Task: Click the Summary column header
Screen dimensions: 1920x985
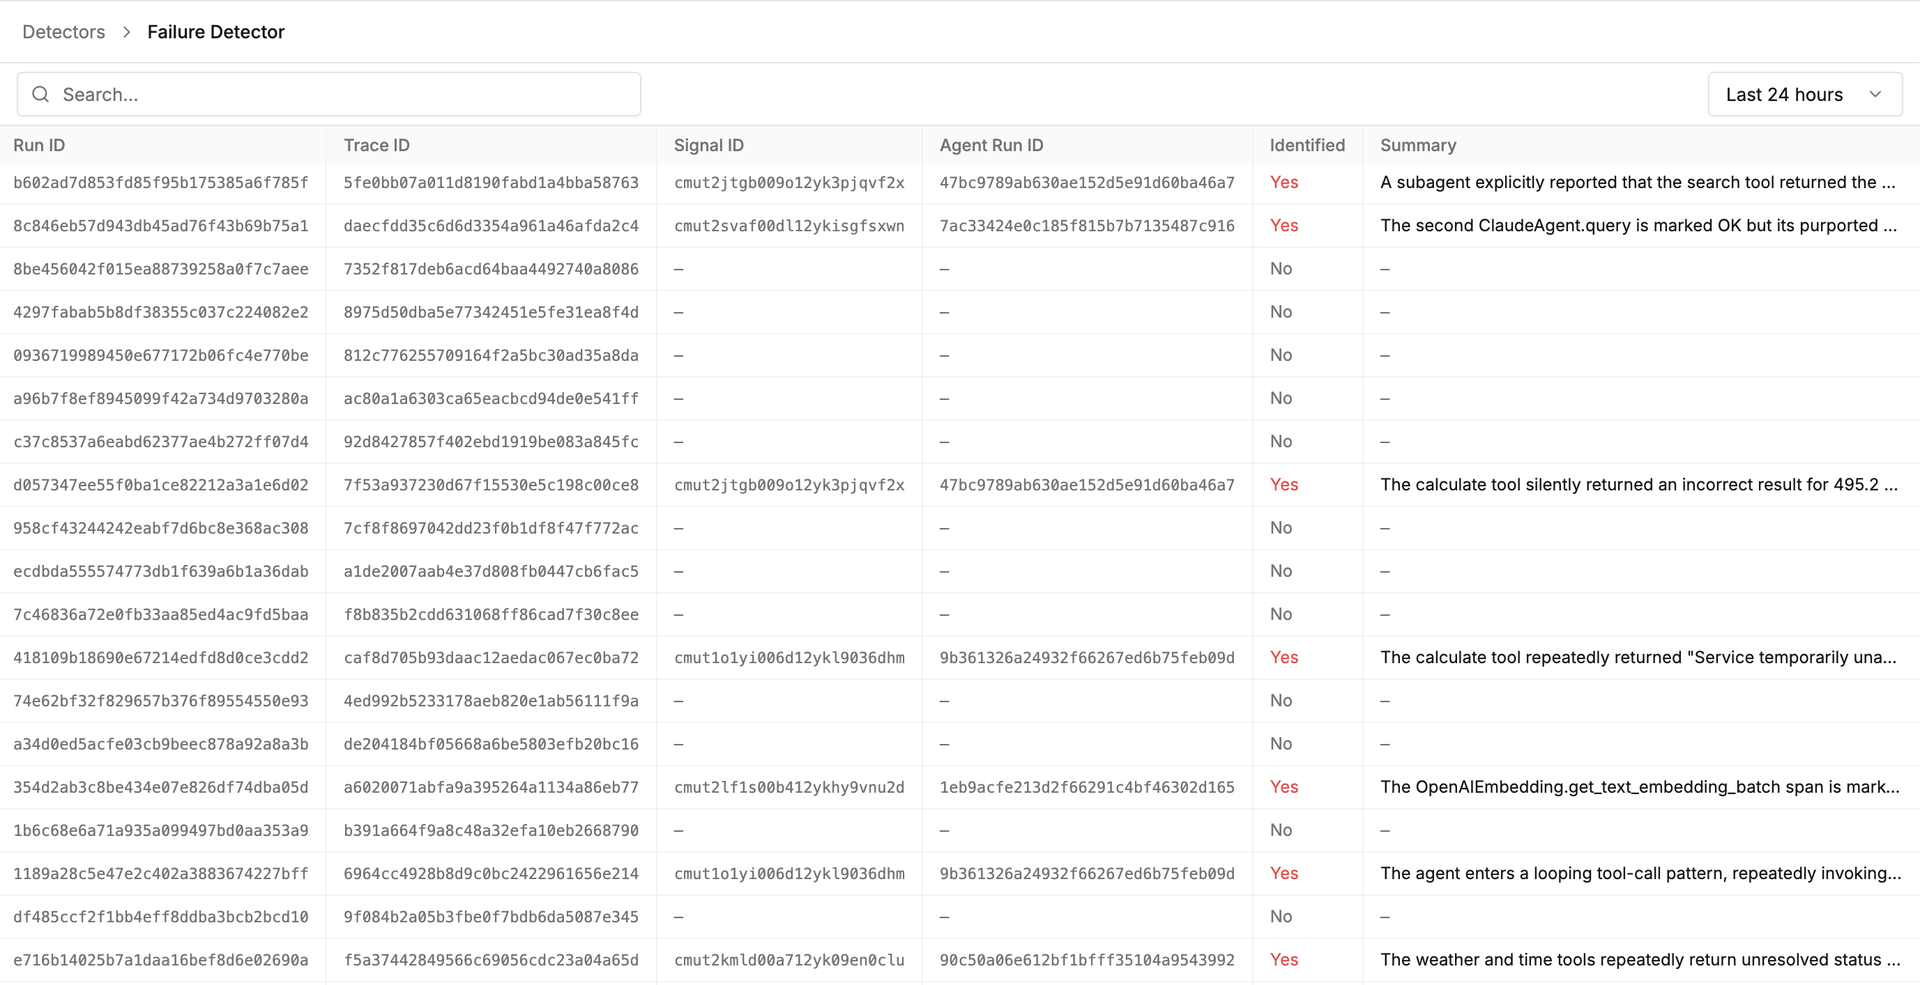Action: click(x=1418, y=145)
